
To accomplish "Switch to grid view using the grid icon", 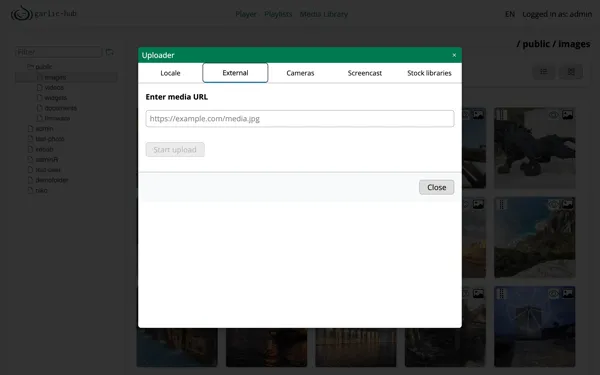I will (x=571, y=72).
